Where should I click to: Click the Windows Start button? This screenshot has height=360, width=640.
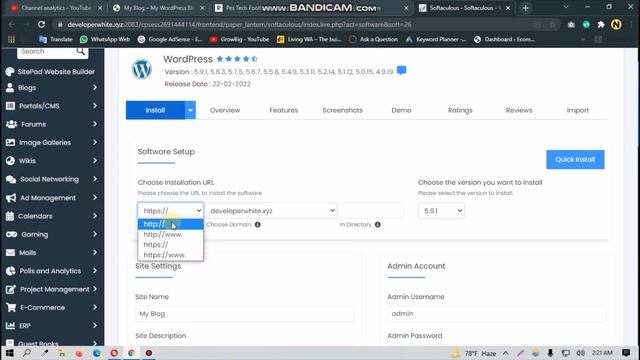(9, 353)
